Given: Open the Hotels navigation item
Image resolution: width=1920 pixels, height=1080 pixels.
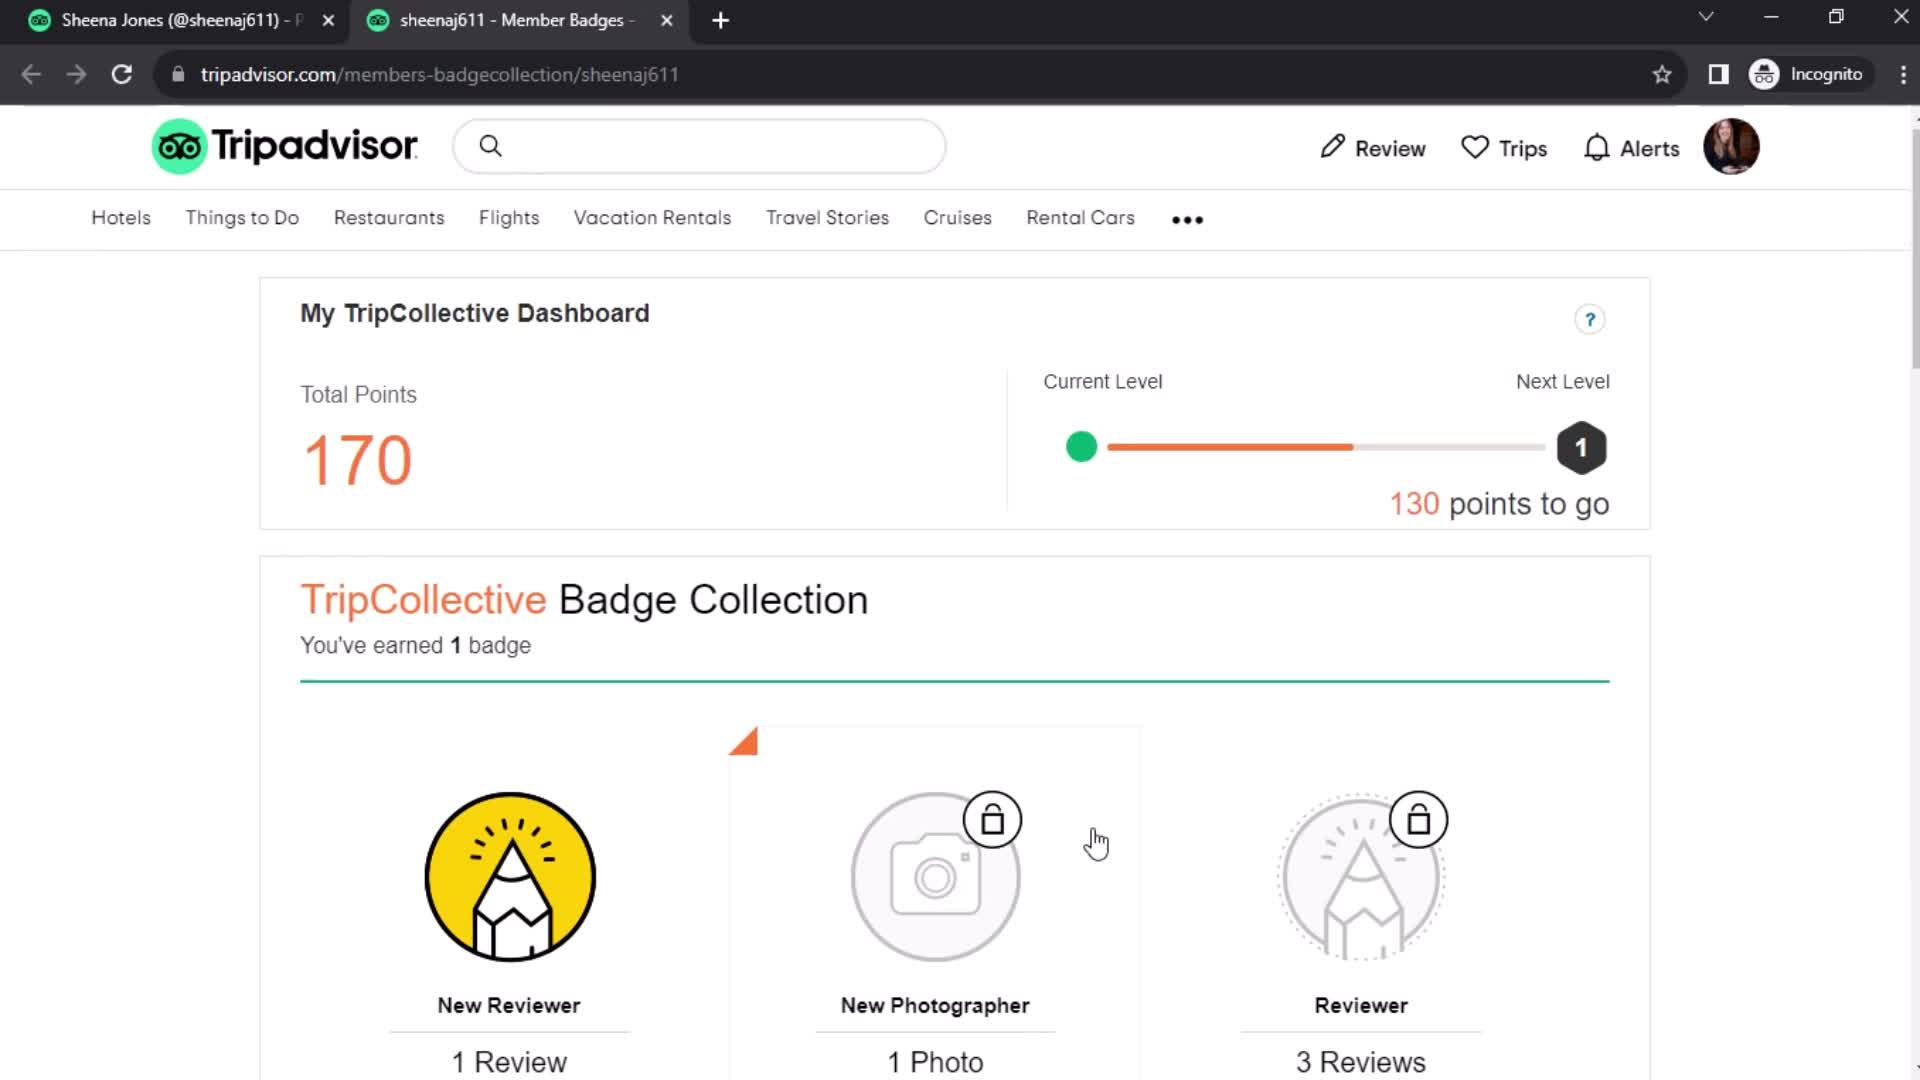Looking at the screenshot, I should pyautogui.click(x=121, y=218).
